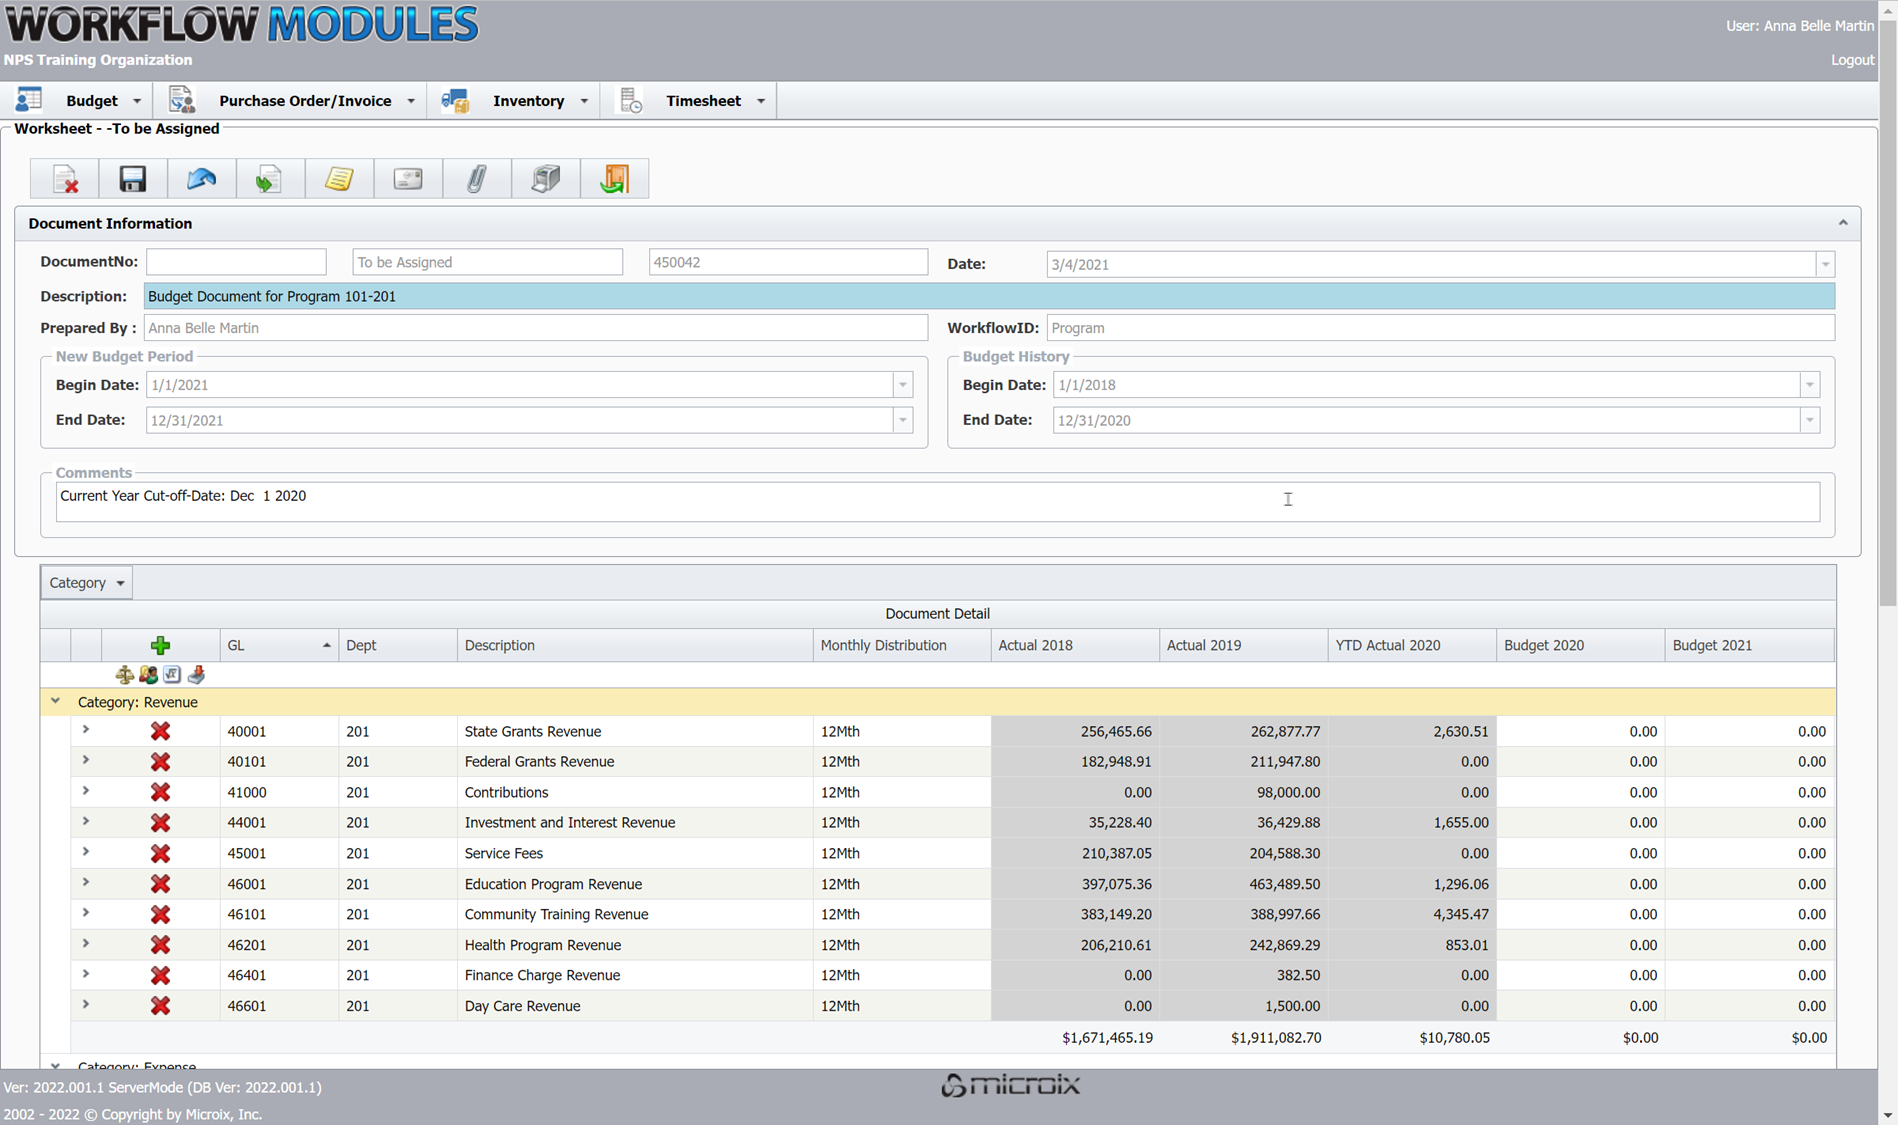Viewport: 1898px width, 1125px height.
Task: Open the Inventory menu
Action: [528, 101]
